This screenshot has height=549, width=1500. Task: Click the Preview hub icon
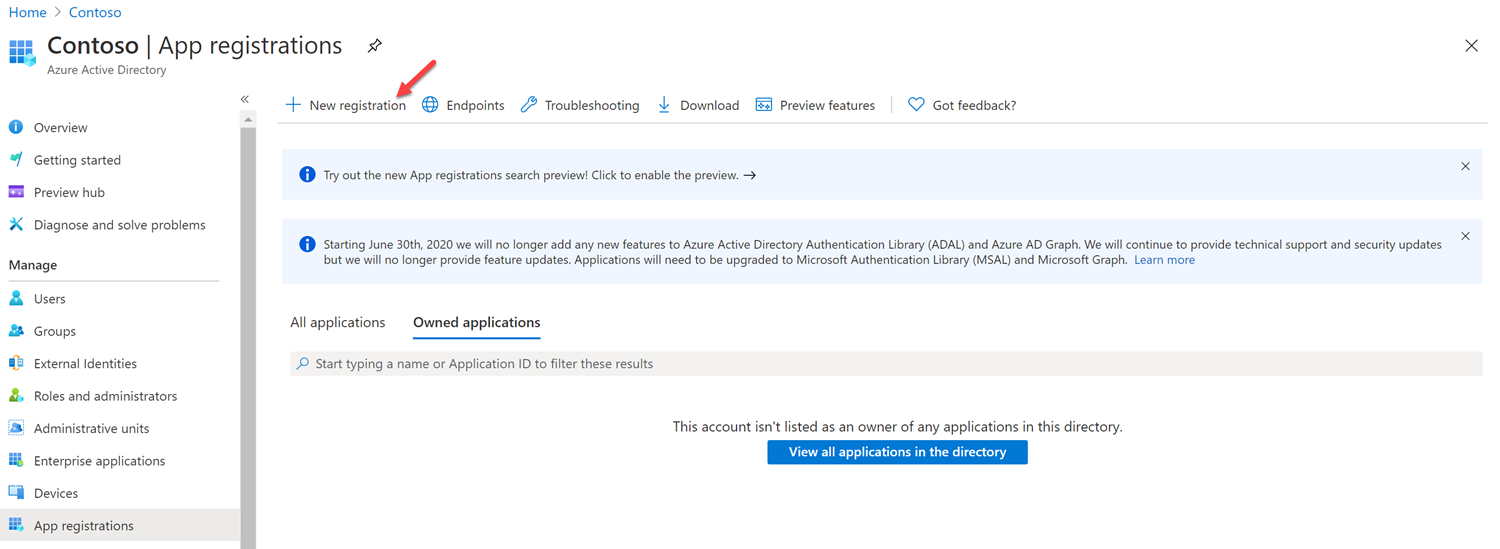point(16,192)
